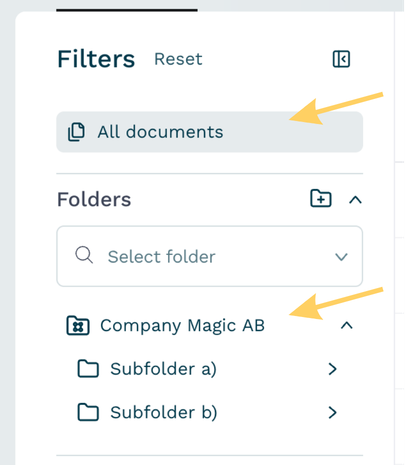Expand Subfolder b) with its arrow
The image size is (405, 465).
(332, 413)
